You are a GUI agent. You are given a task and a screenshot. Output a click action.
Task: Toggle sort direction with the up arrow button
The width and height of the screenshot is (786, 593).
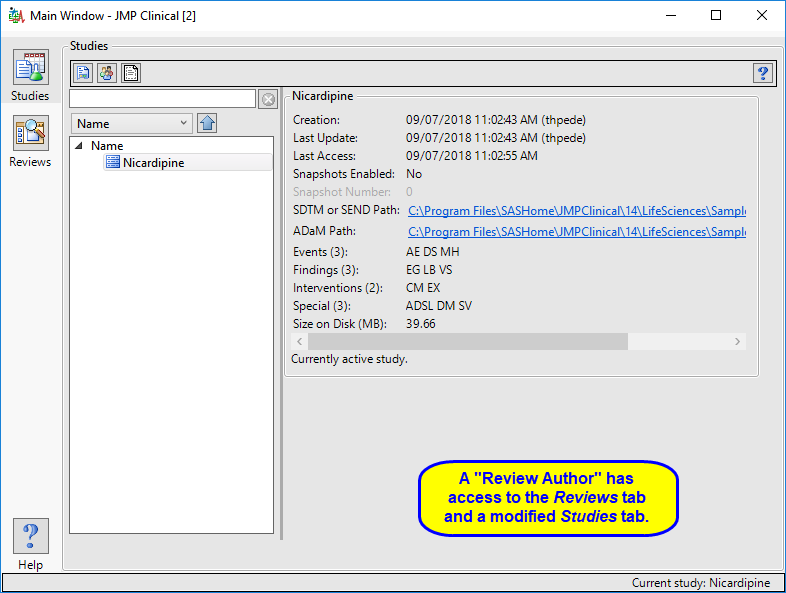coord(207,123)
